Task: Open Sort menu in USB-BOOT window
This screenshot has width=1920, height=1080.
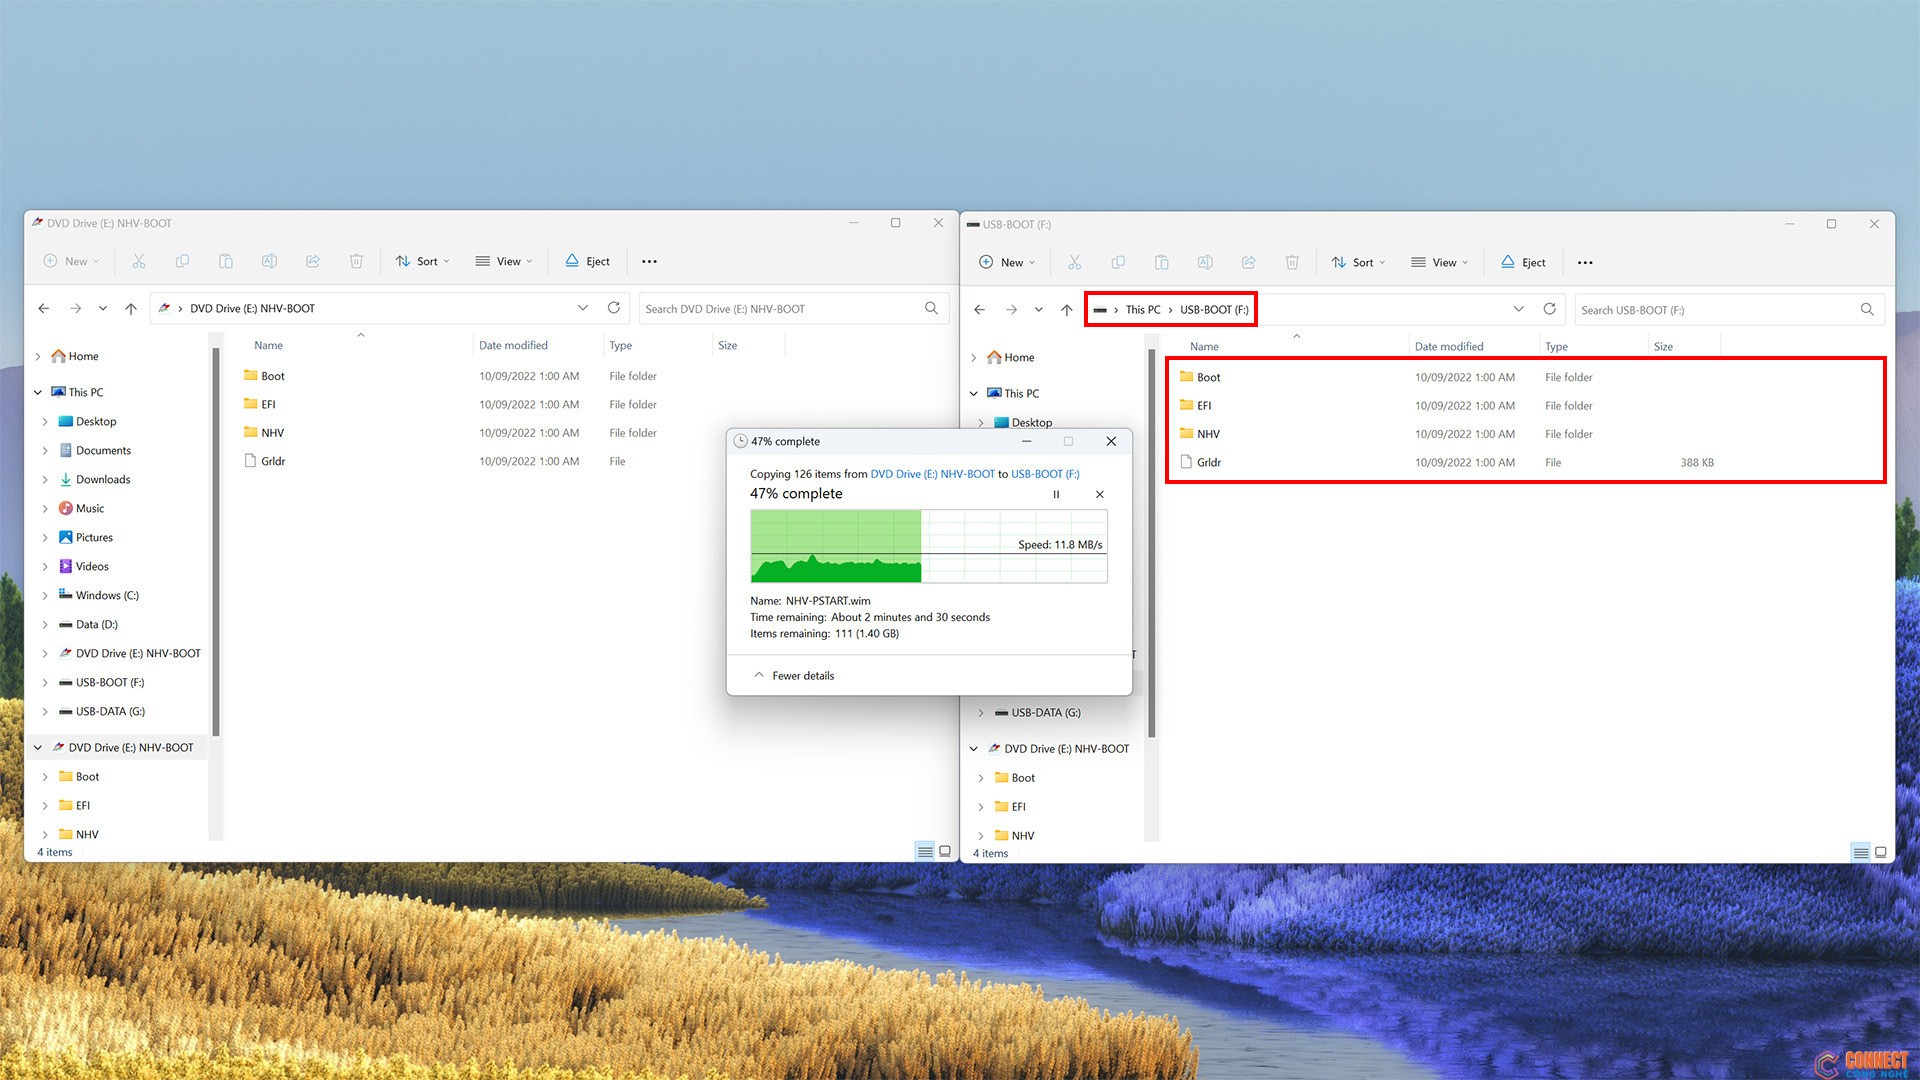Action: tap(1359, 262)
